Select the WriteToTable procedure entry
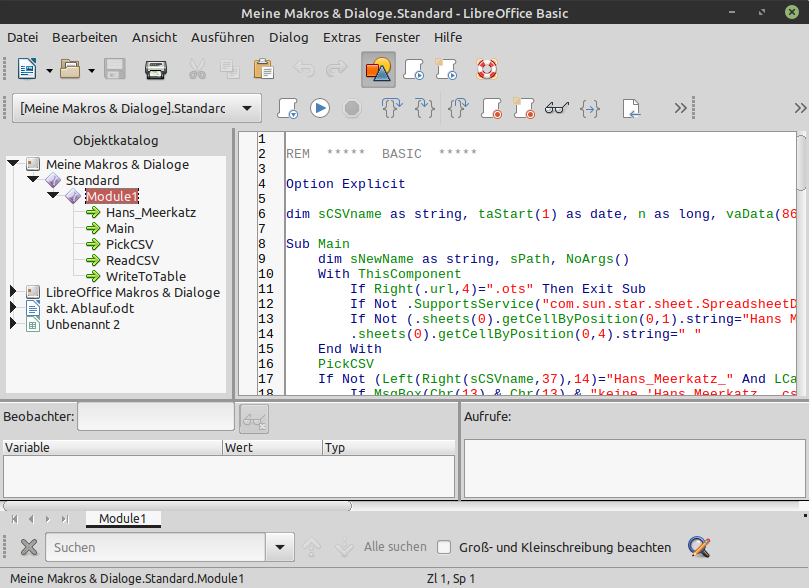This screenshot has width=809, height=588. pos(146,276)
